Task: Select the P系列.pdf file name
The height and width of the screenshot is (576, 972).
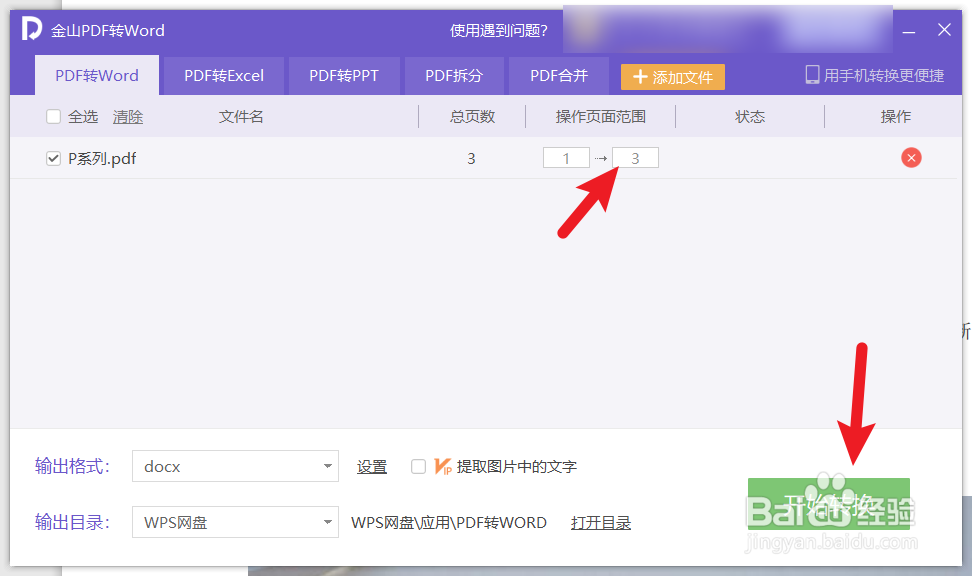Action: click(x=102, y=159)
